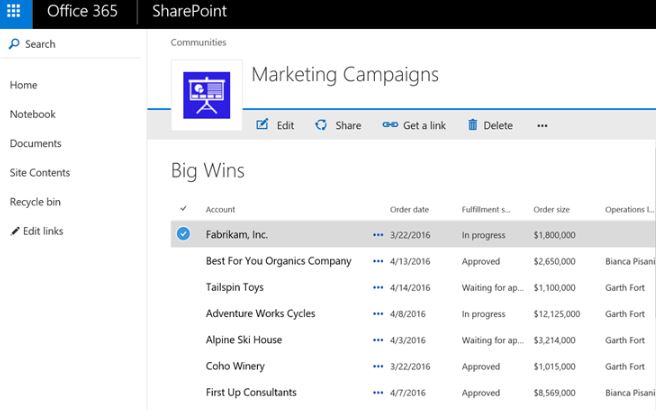Click the Edit links pencil icon
656x410 pixels.
15,231
